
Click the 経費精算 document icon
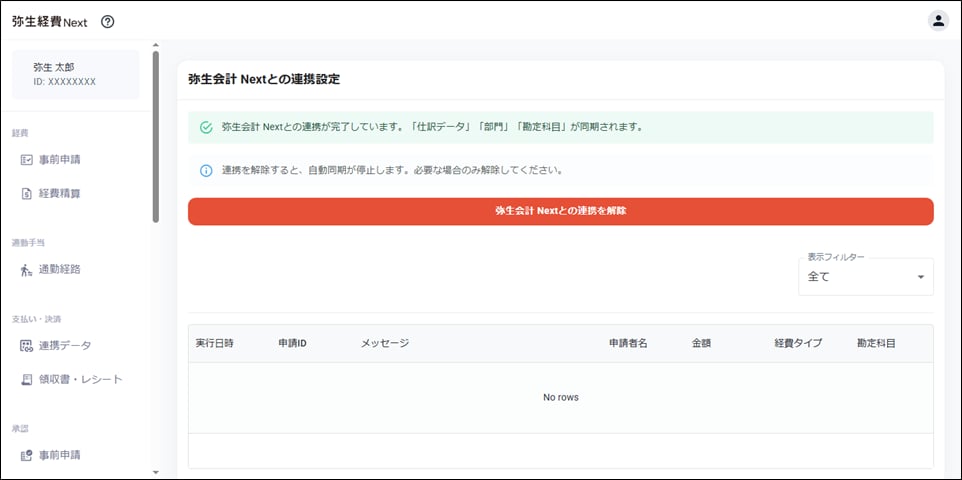click(26, 193)
